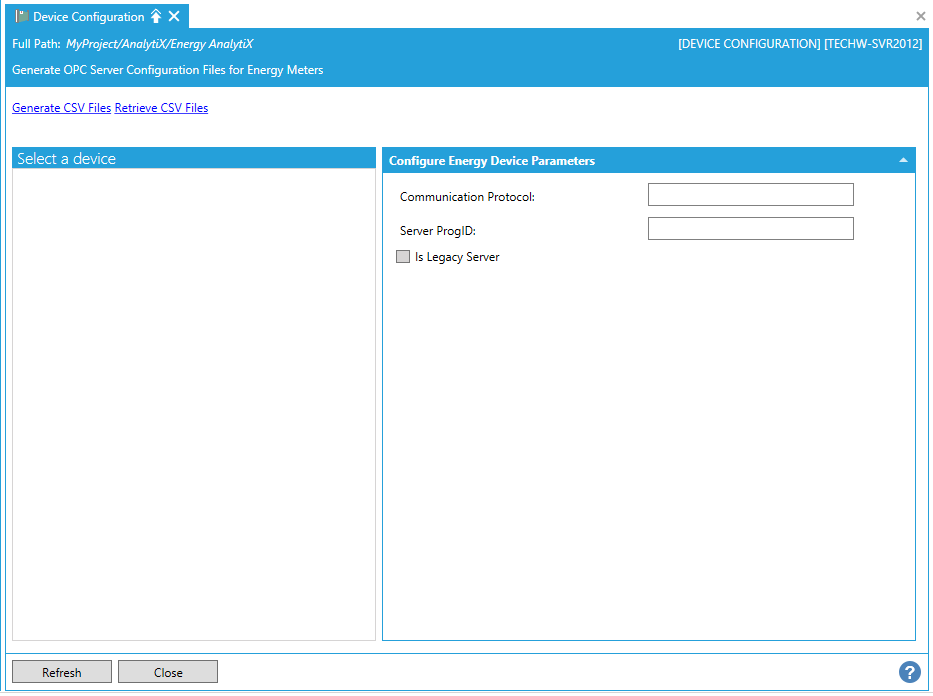933x696 pixels.
Task: Open help via the blue question mark icon
Action: point(909,672)
